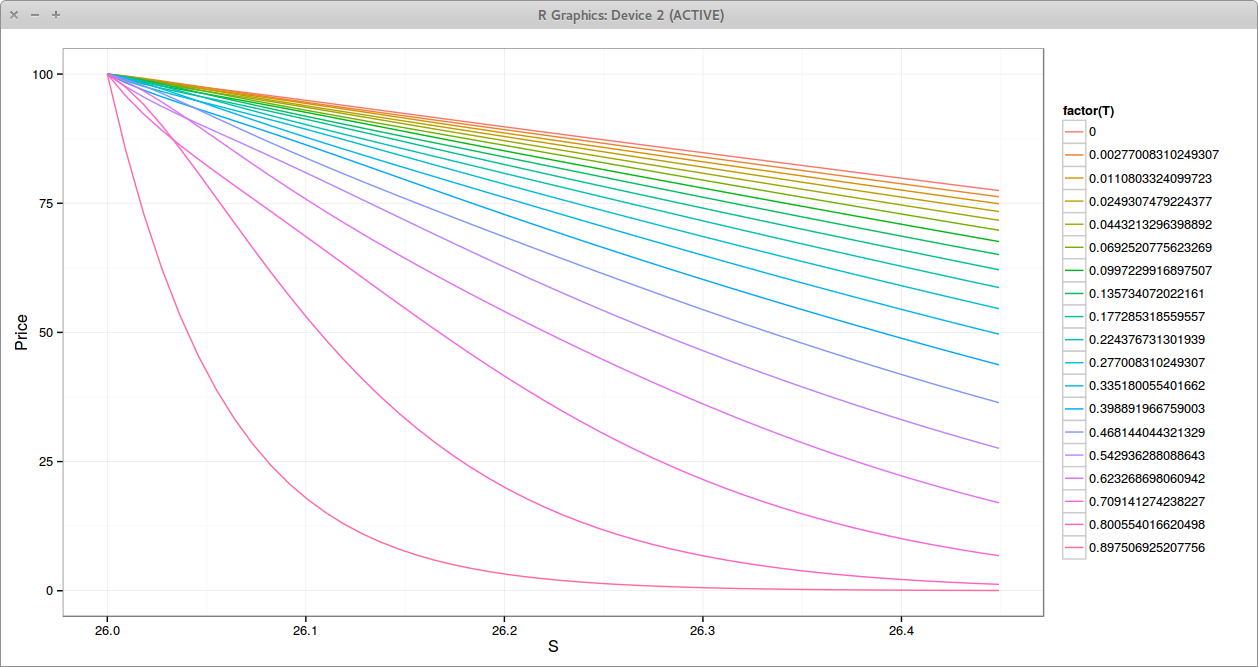
Task: Click legend color key for 0.542936288088643
Action: coord(1074,455)
